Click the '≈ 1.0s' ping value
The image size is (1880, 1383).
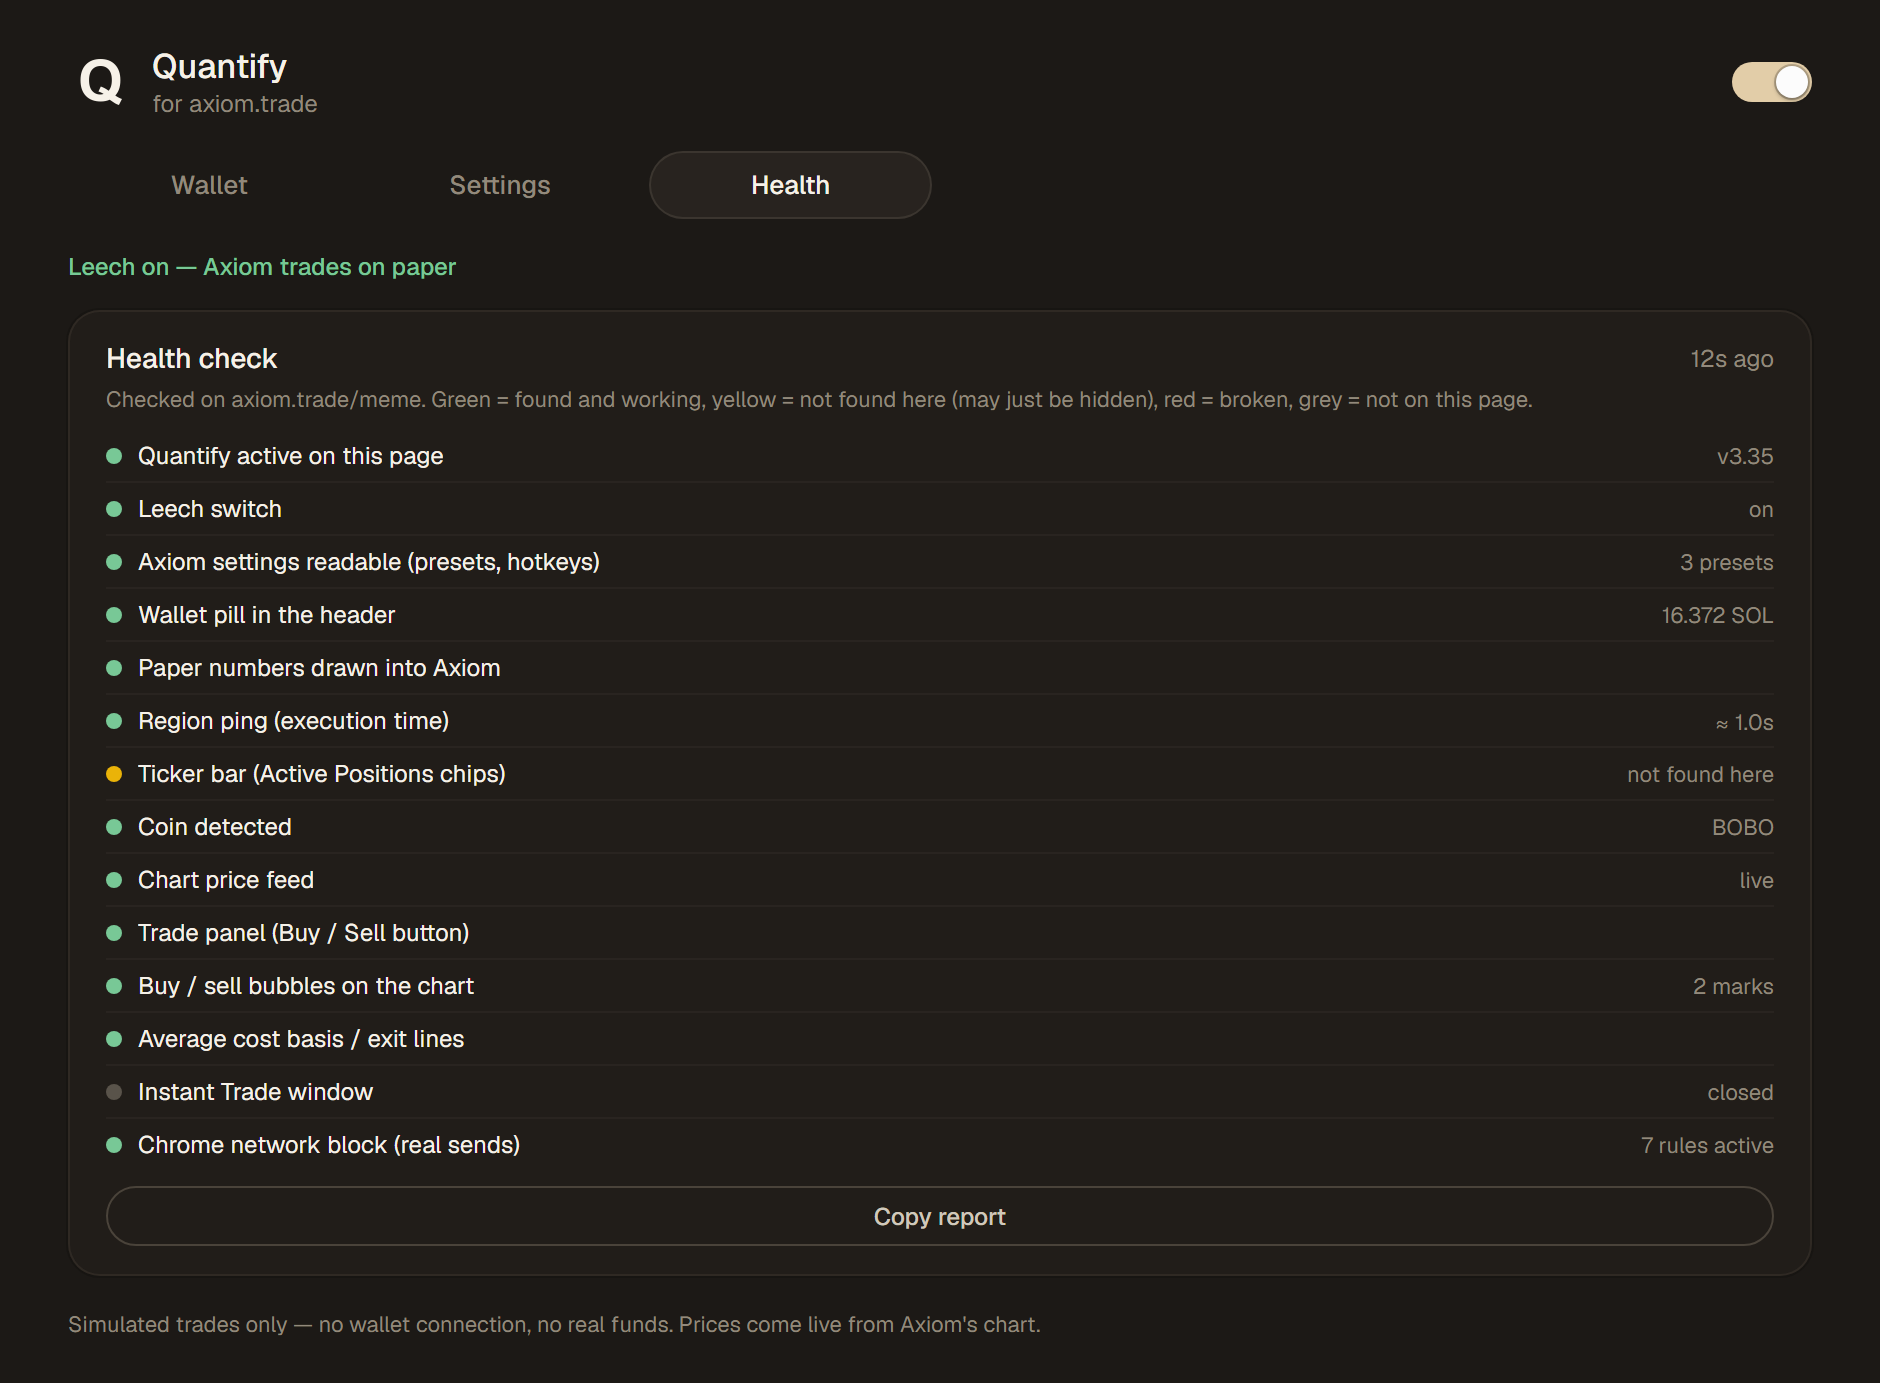click(1744, 722)
